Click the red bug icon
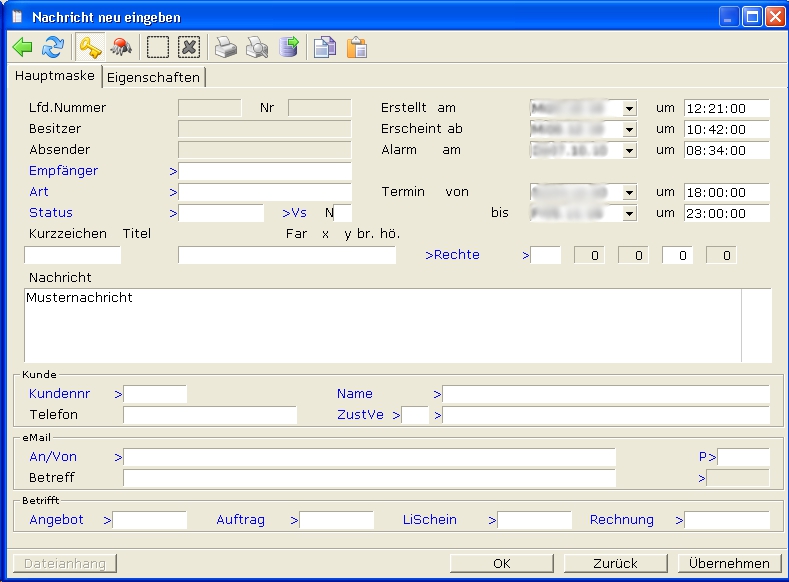789x582 pixels. pos(121,48)
